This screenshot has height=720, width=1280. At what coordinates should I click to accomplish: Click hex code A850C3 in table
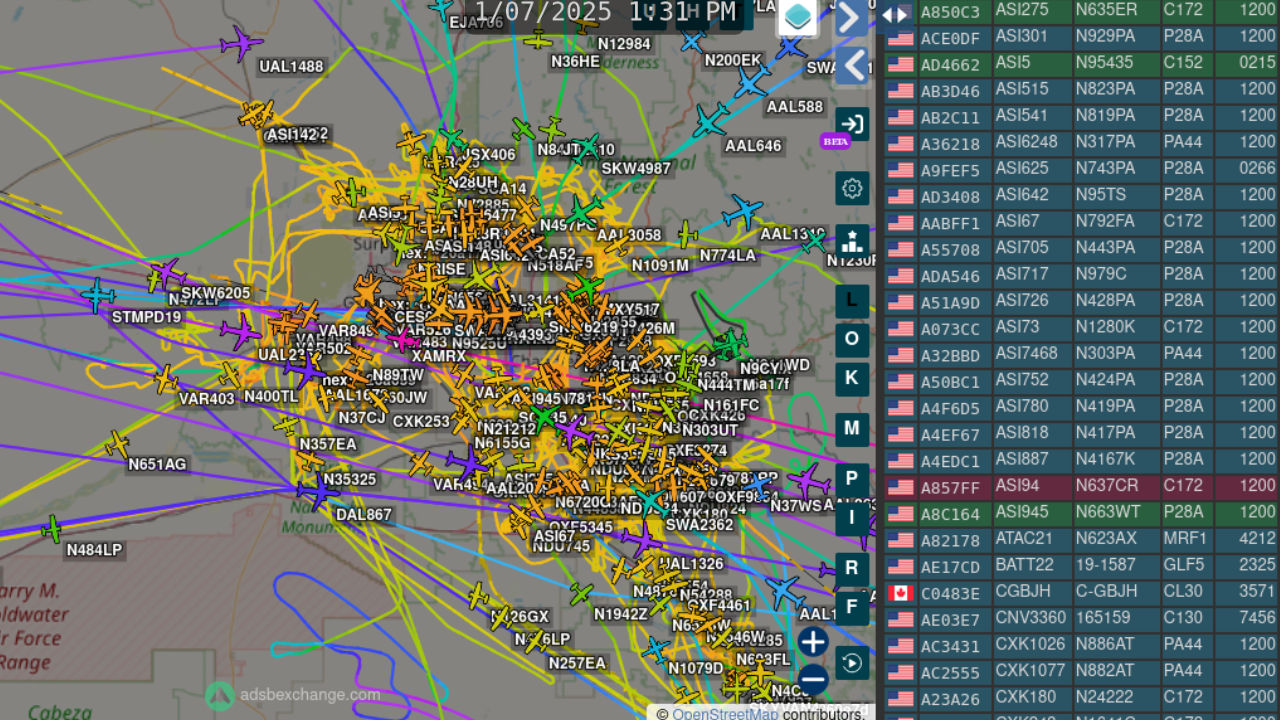950,12
